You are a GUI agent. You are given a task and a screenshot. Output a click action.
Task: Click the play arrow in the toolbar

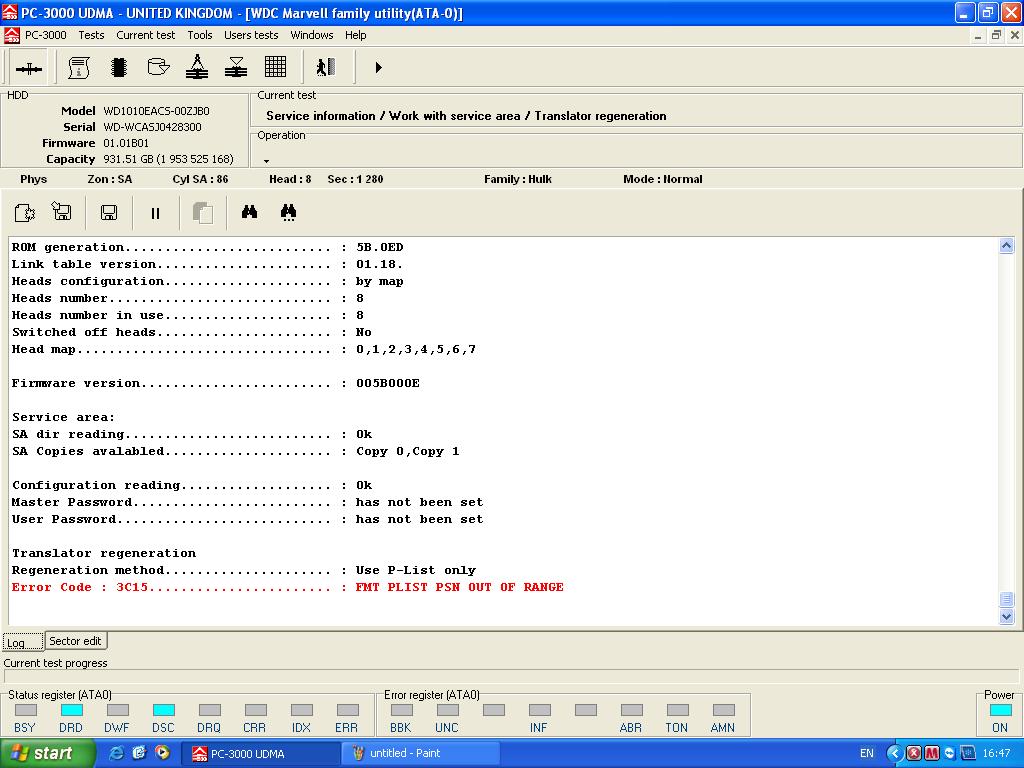pyautogui.click(x=379, y=67)
